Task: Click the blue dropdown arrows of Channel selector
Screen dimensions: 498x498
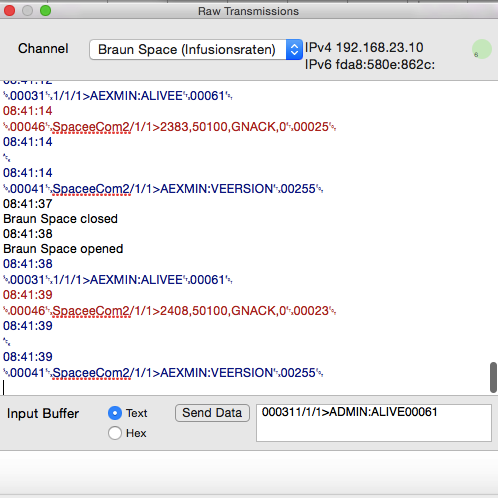Action: pos(294,50)
